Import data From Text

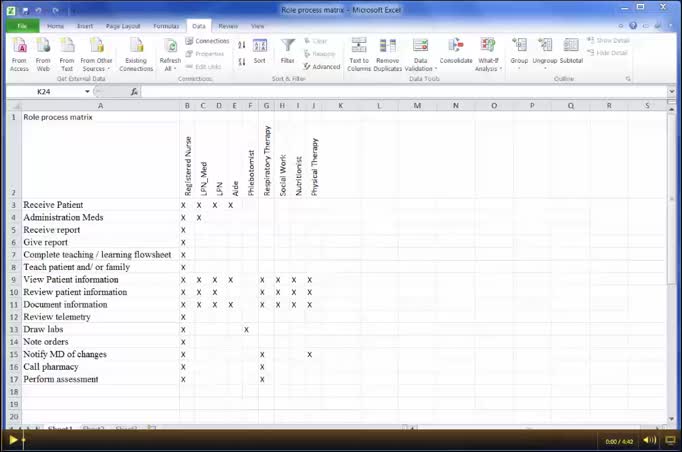click(x=67, y=55)
